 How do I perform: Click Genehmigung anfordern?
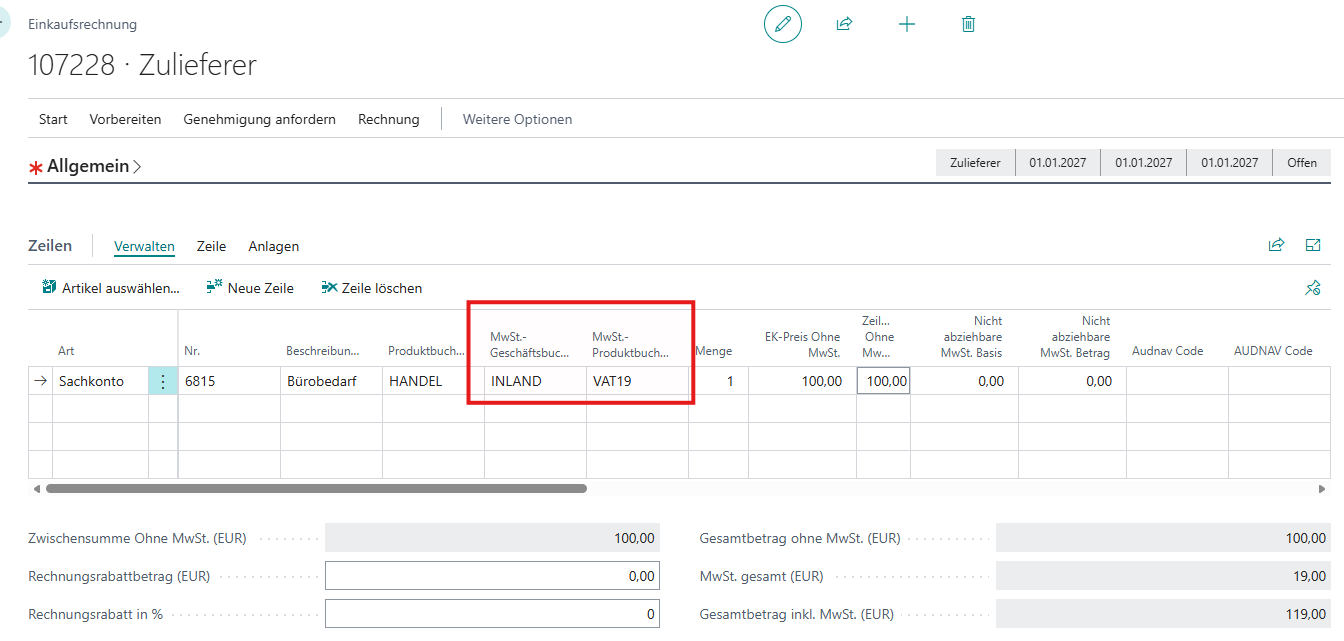pyautogui.click(x=260, y=119)
